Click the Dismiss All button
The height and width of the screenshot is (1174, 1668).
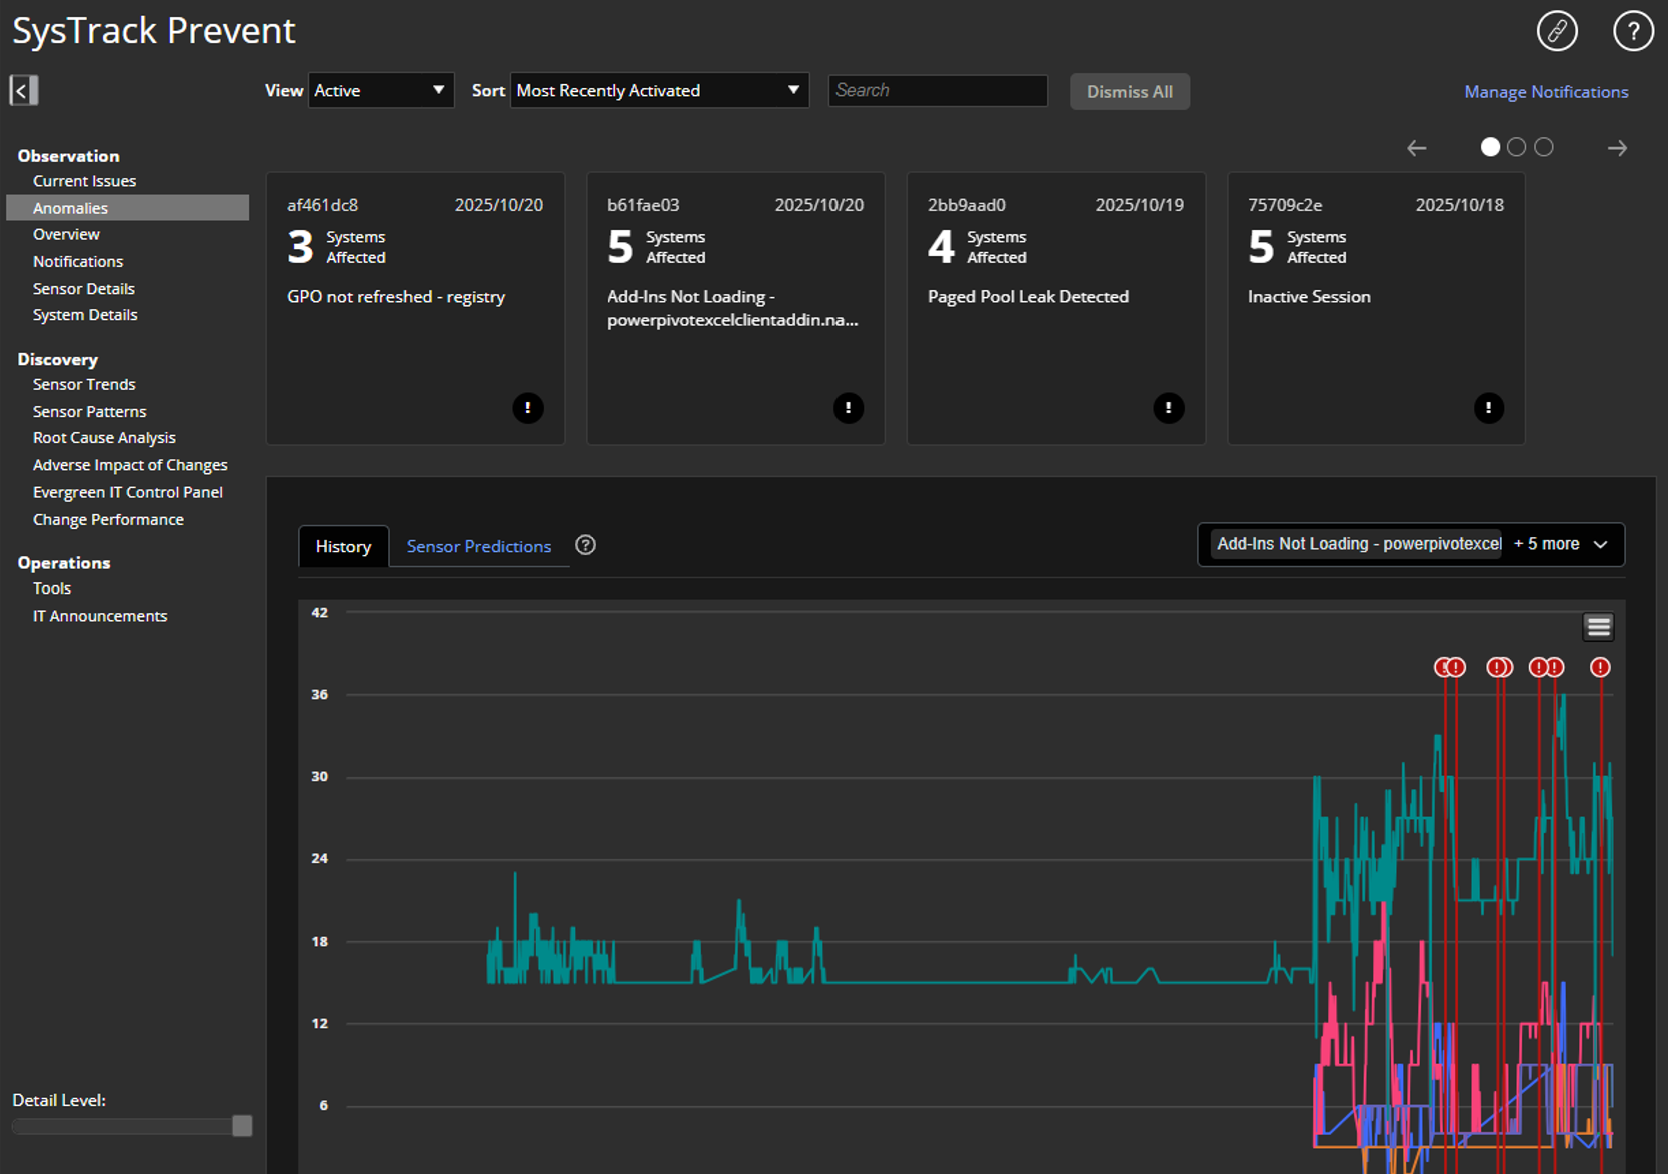1129,91
